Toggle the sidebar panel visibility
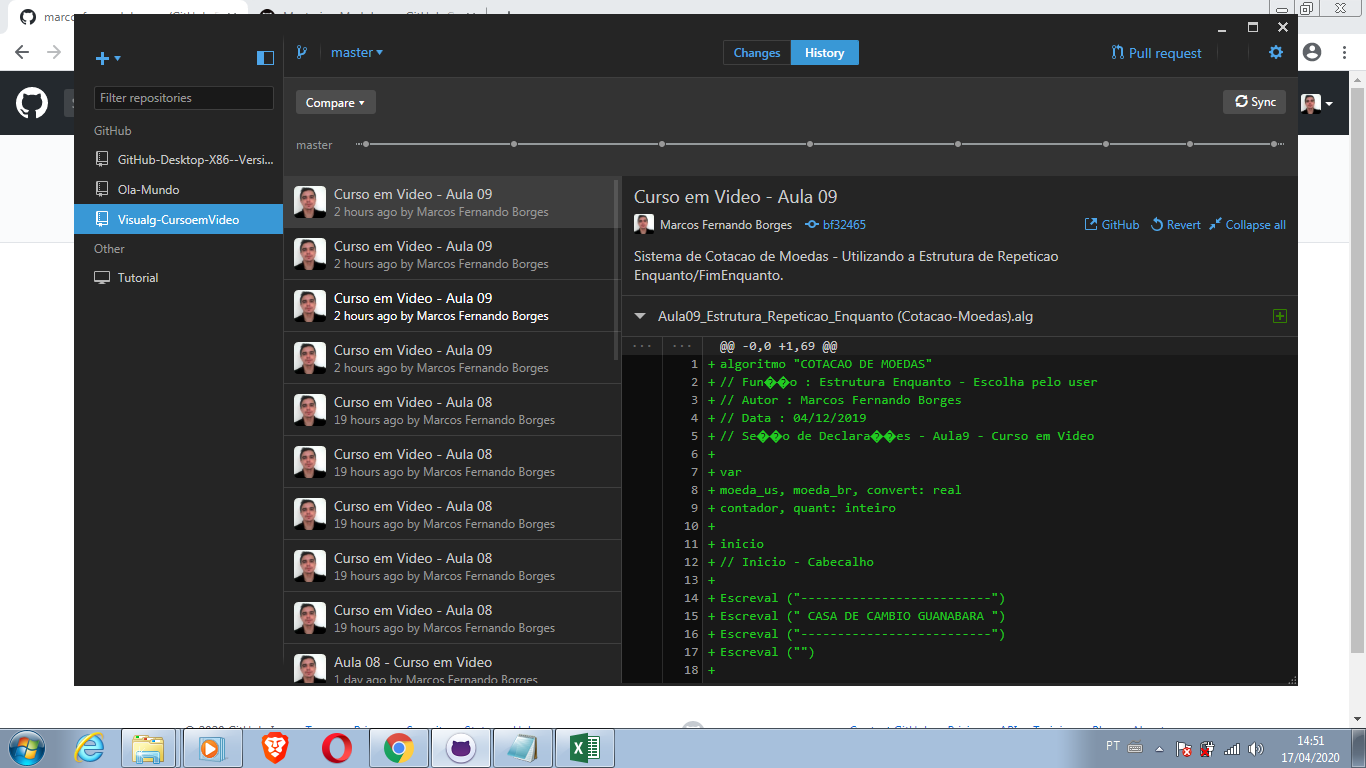The width and height of the screenshot is (1366, 768). coord(264,58)
